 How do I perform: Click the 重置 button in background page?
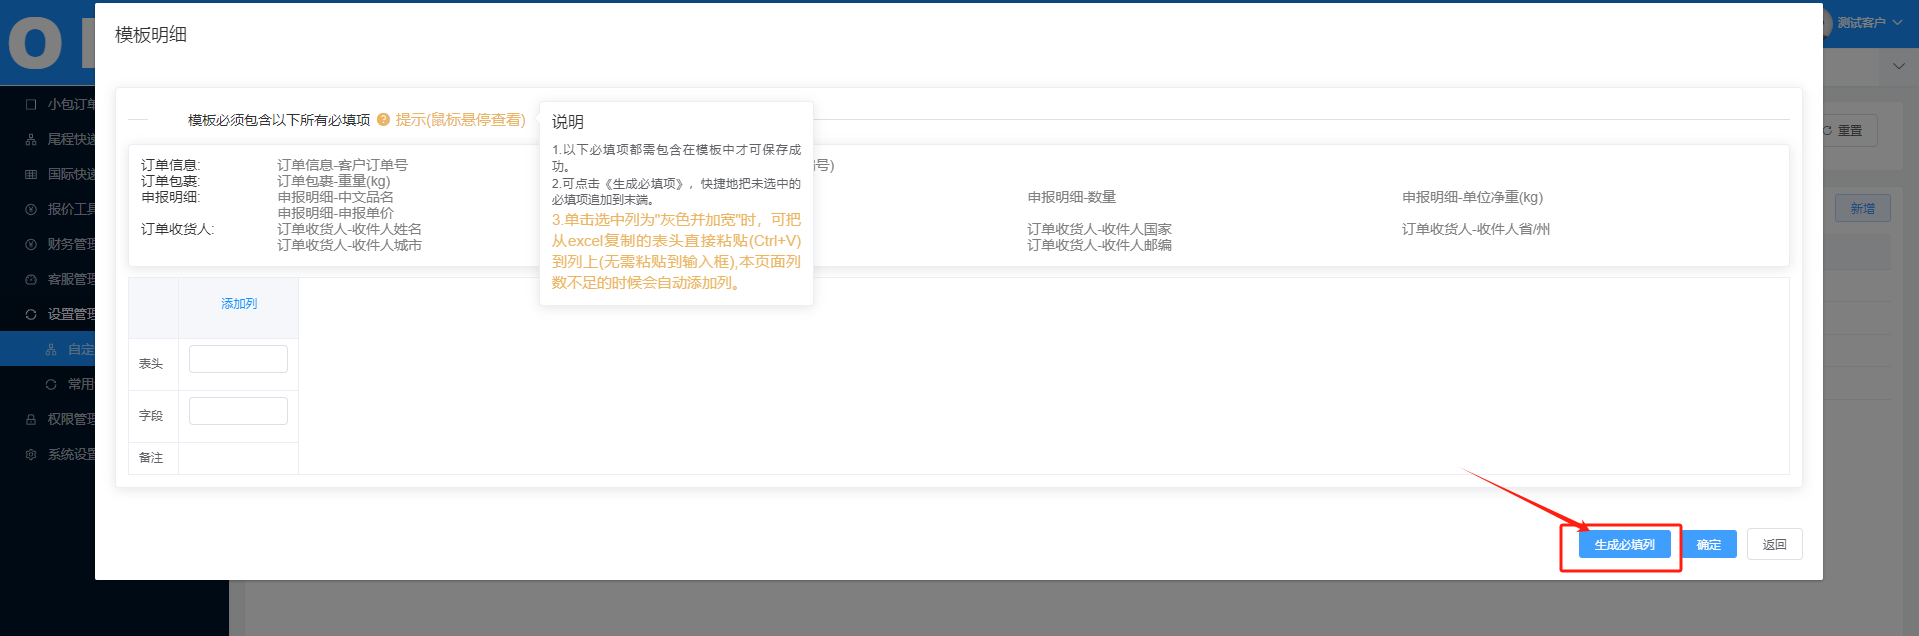tap(1850, 130)
